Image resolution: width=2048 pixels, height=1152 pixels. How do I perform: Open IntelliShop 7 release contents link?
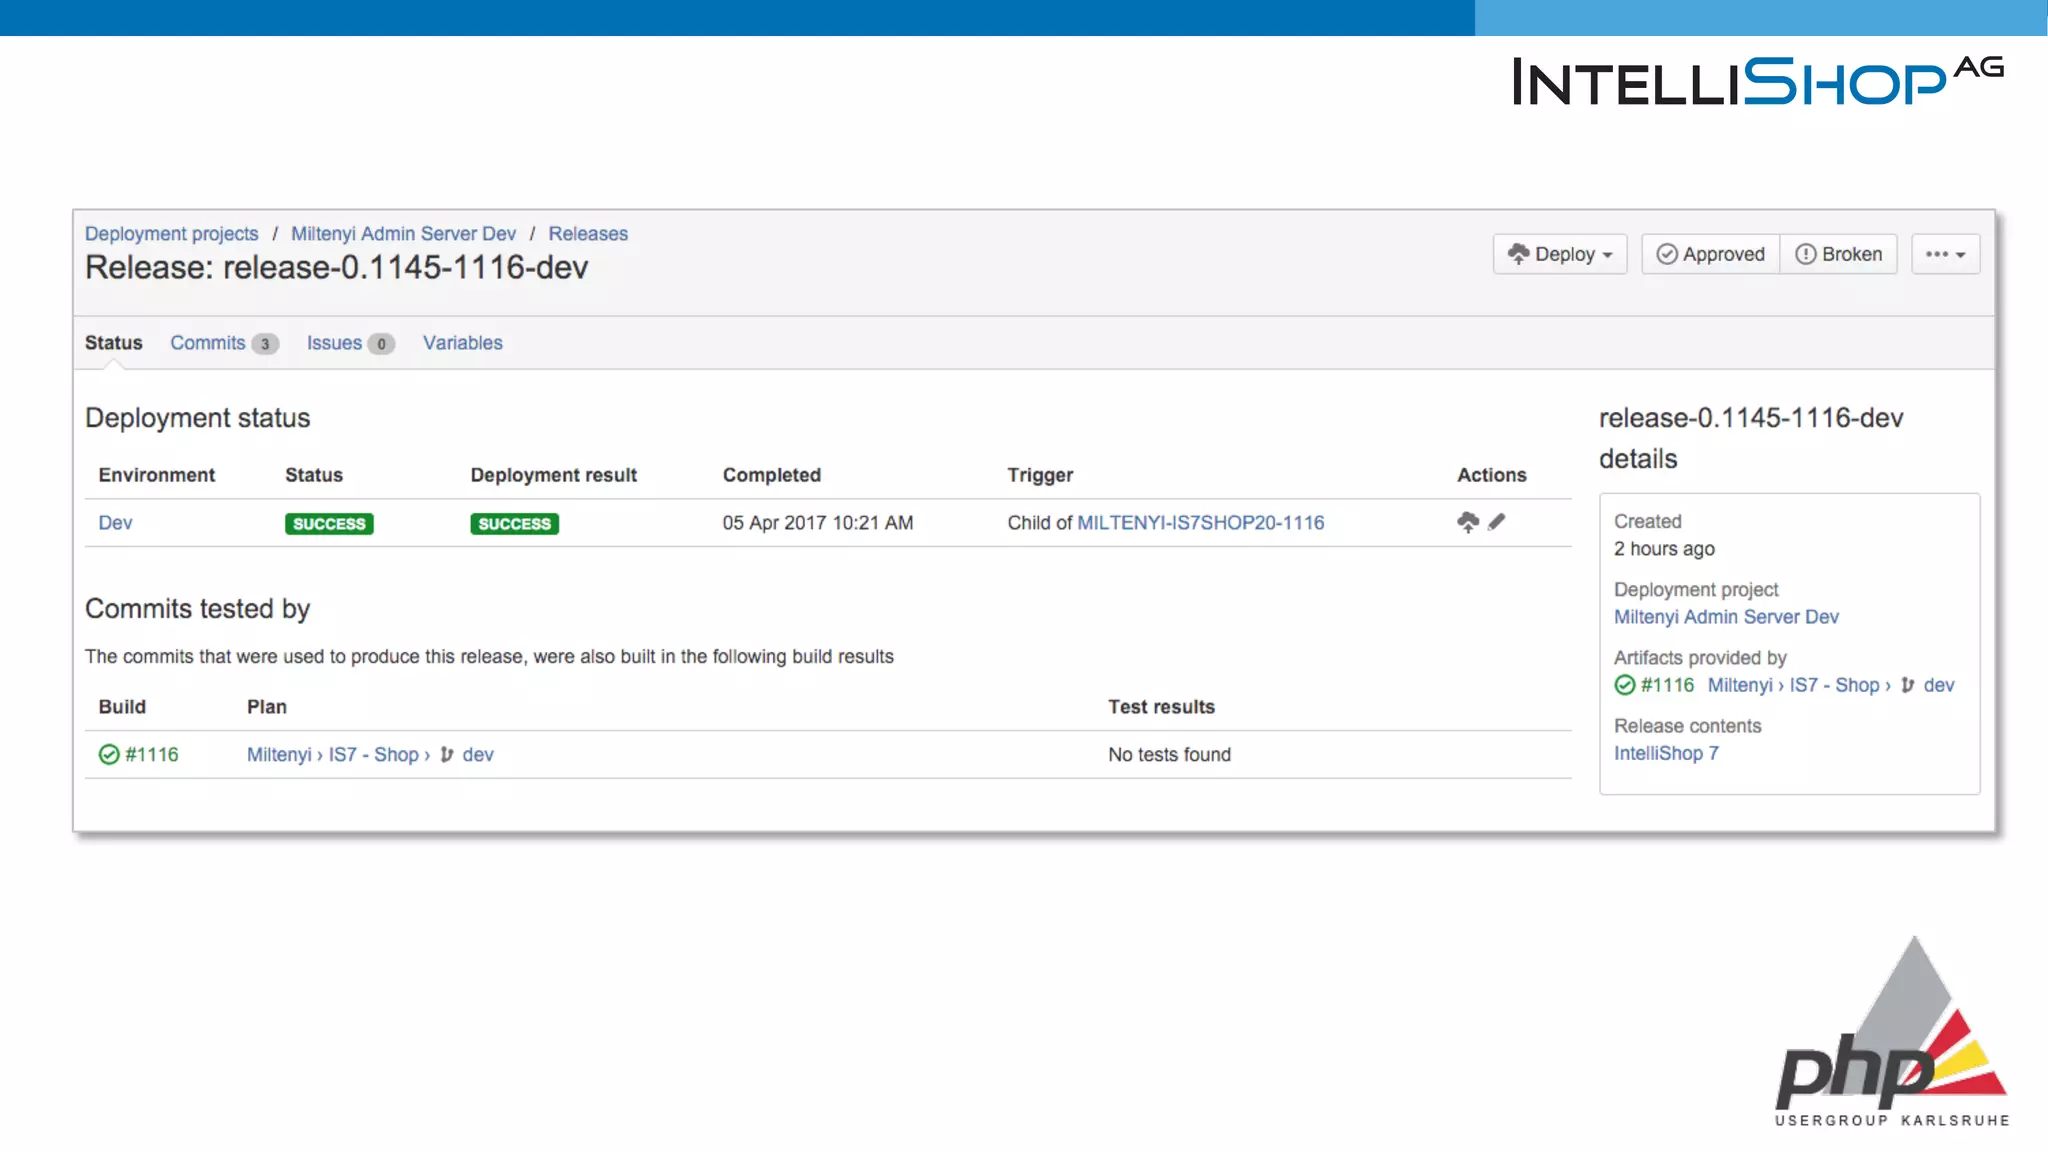[1666, 754]
